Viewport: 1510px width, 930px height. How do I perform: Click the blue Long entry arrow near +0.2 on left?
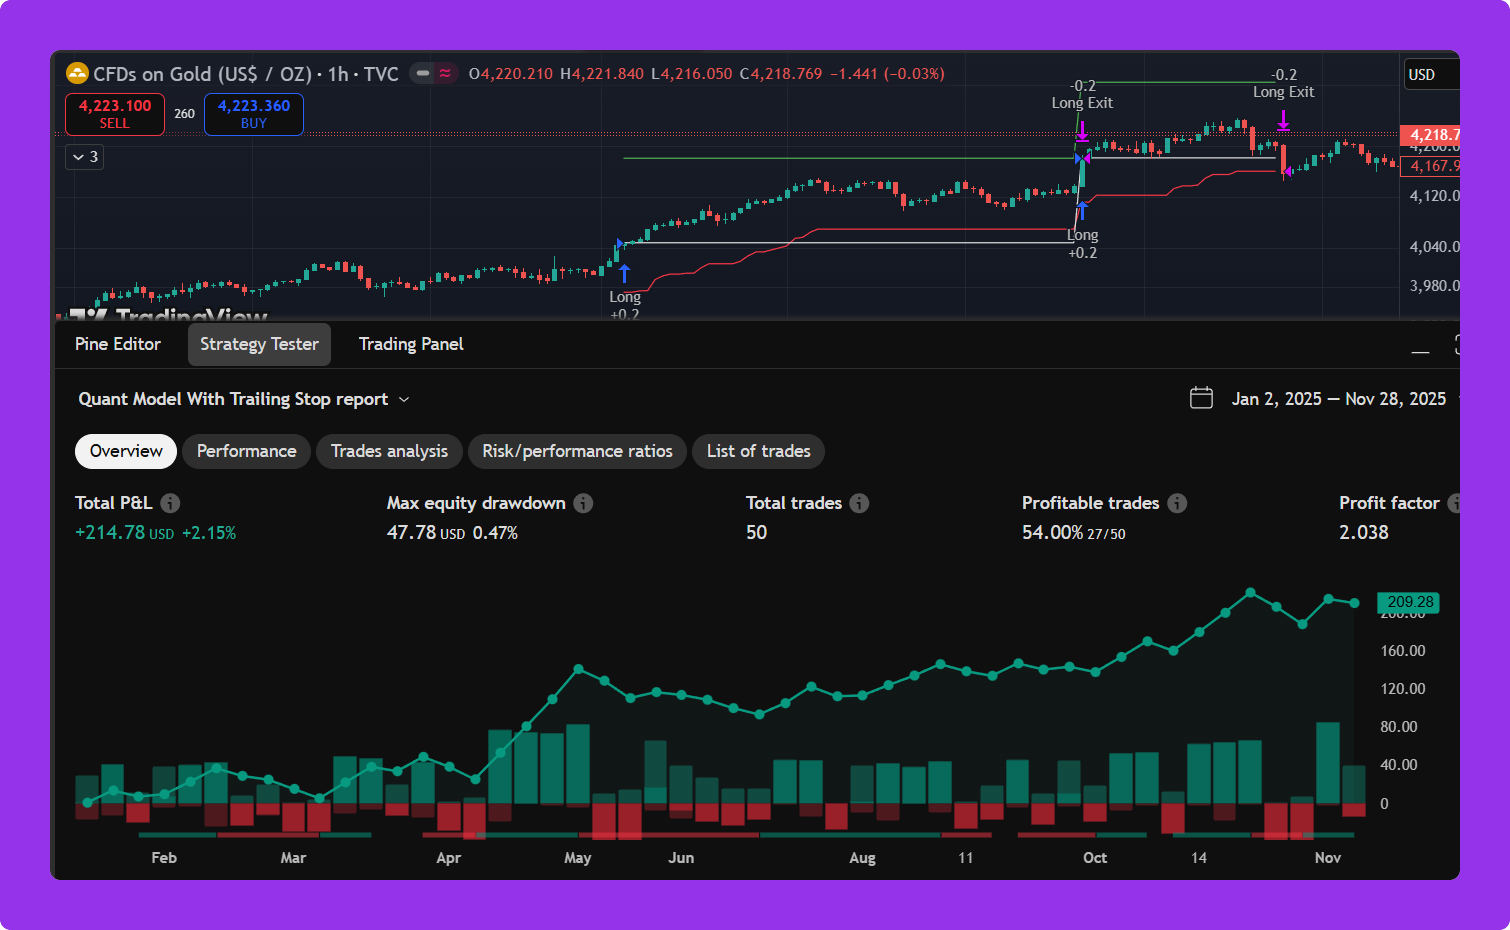624,273
